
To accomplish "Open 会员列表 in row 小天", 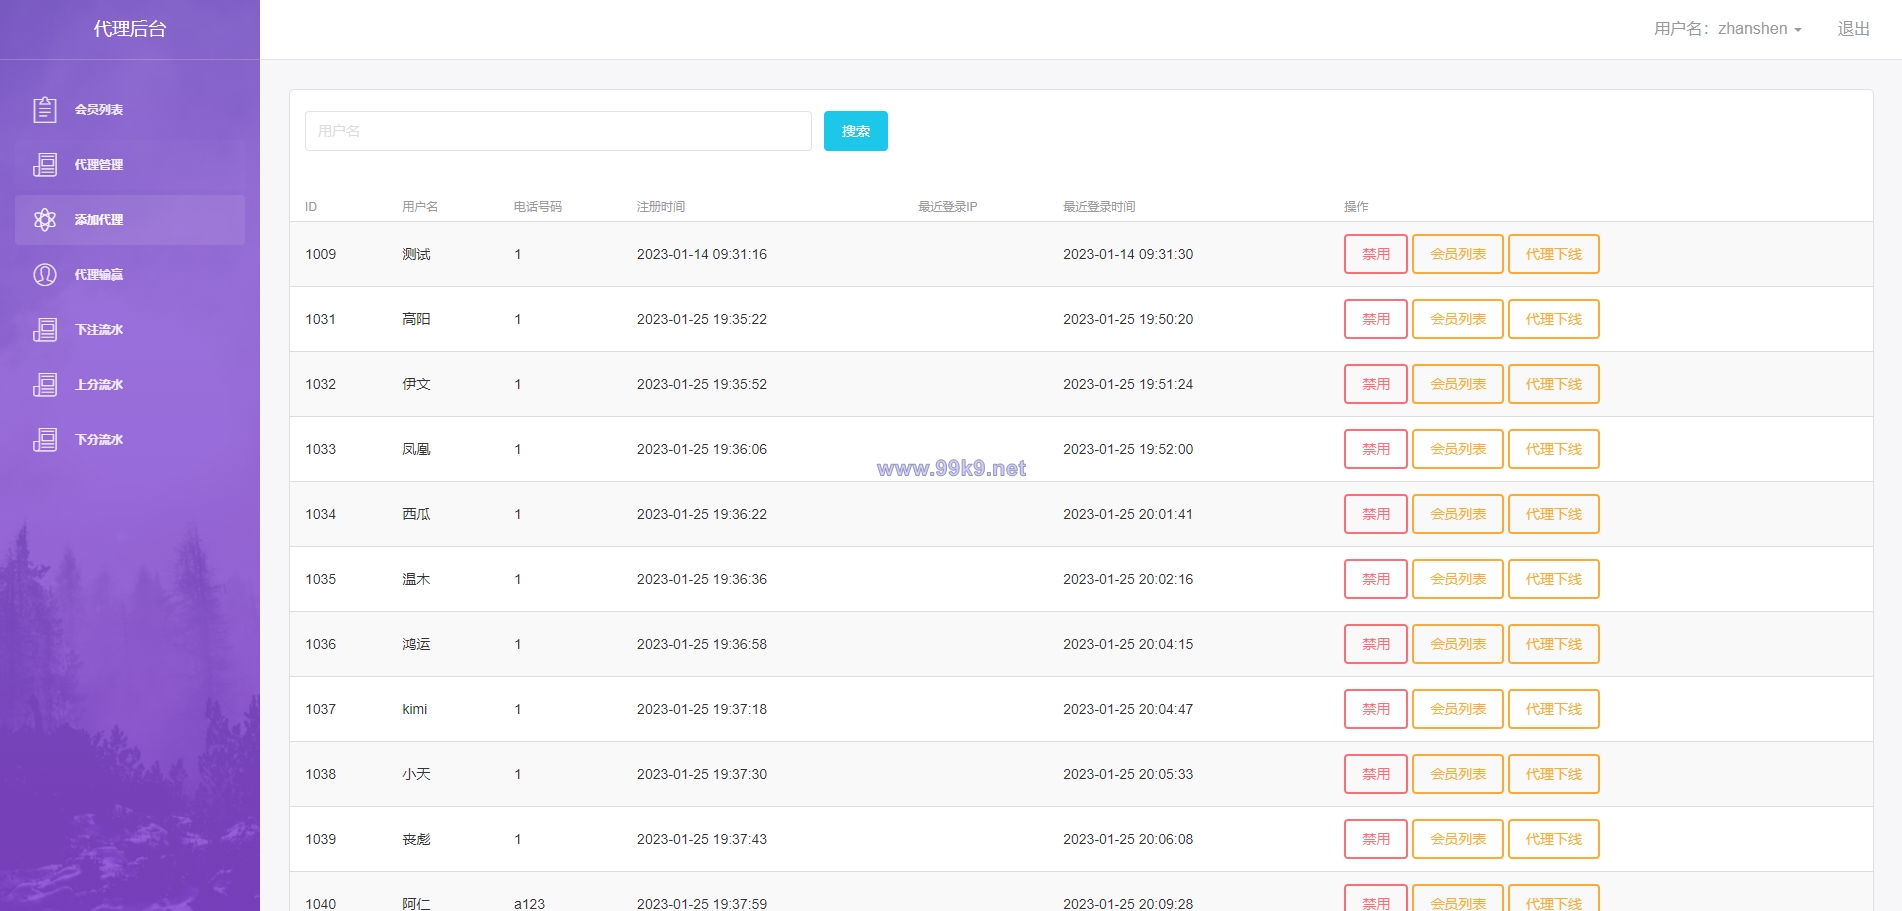I will coord(1458,774).
